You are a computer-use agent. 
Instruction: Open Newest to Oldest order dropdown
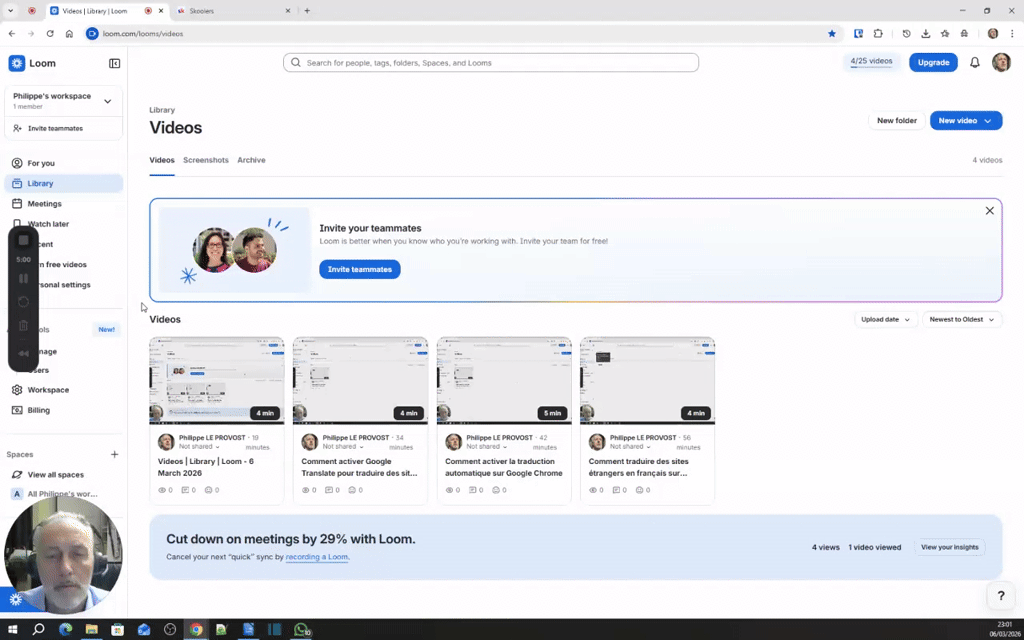click(962, 319)
